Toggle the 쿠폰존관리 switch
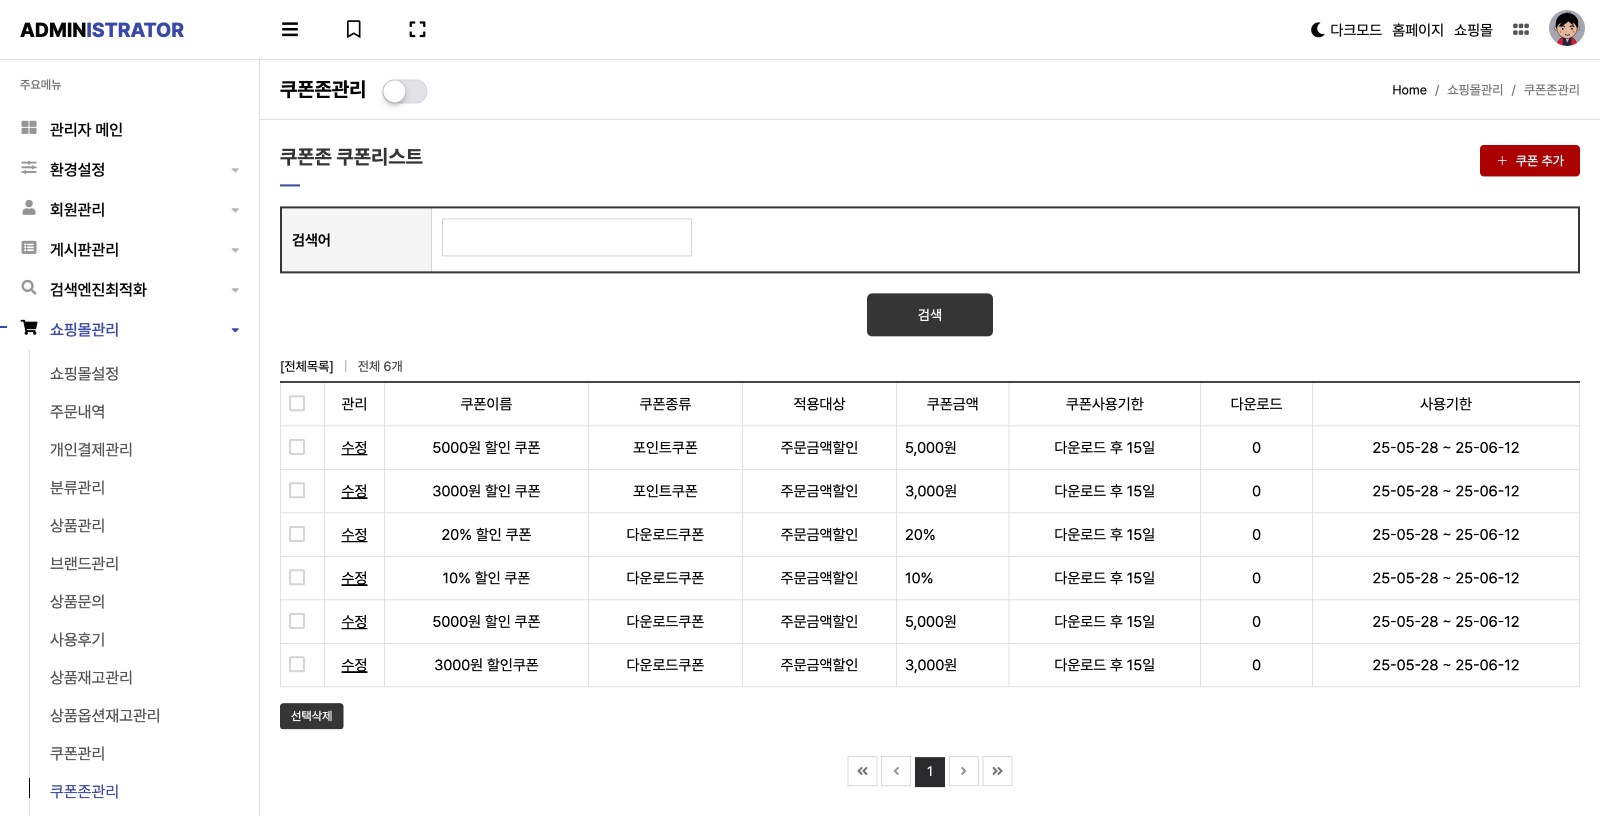The image size is (1600, 816). (405, 92)
